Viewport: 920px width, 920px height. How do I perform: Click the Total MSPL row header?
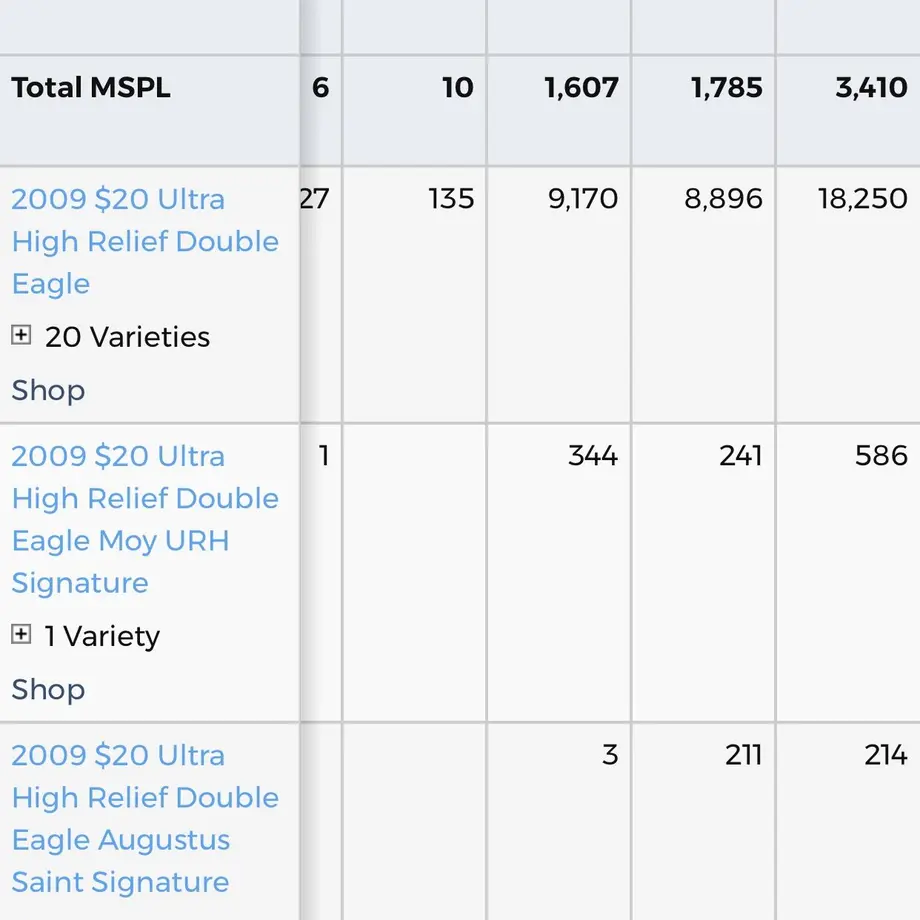91,87
